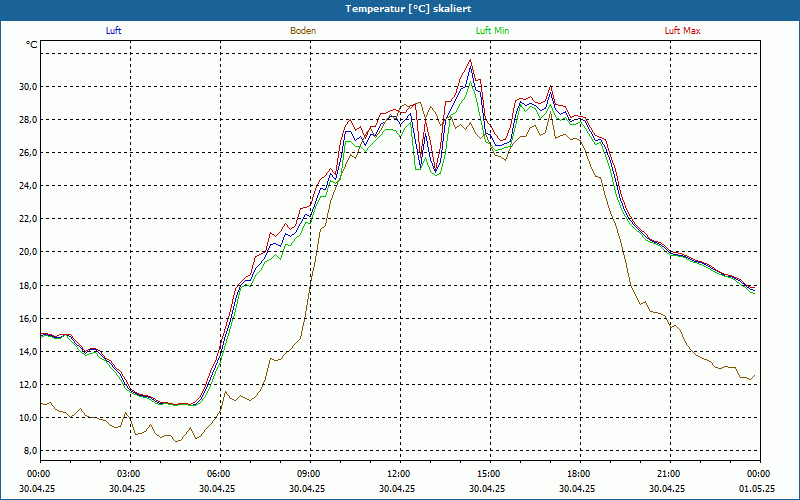Click the 14,0 y-axis value
The height and width of the screenshot is (500, 800).
point(29,352)
